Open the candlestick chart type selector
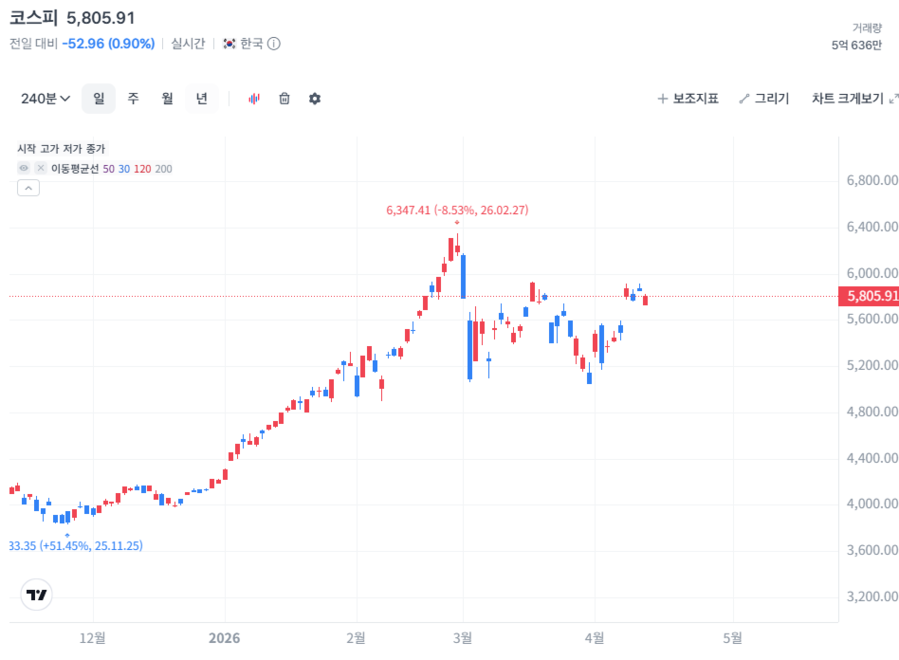The image size is (899, 660). click(254, 98)
